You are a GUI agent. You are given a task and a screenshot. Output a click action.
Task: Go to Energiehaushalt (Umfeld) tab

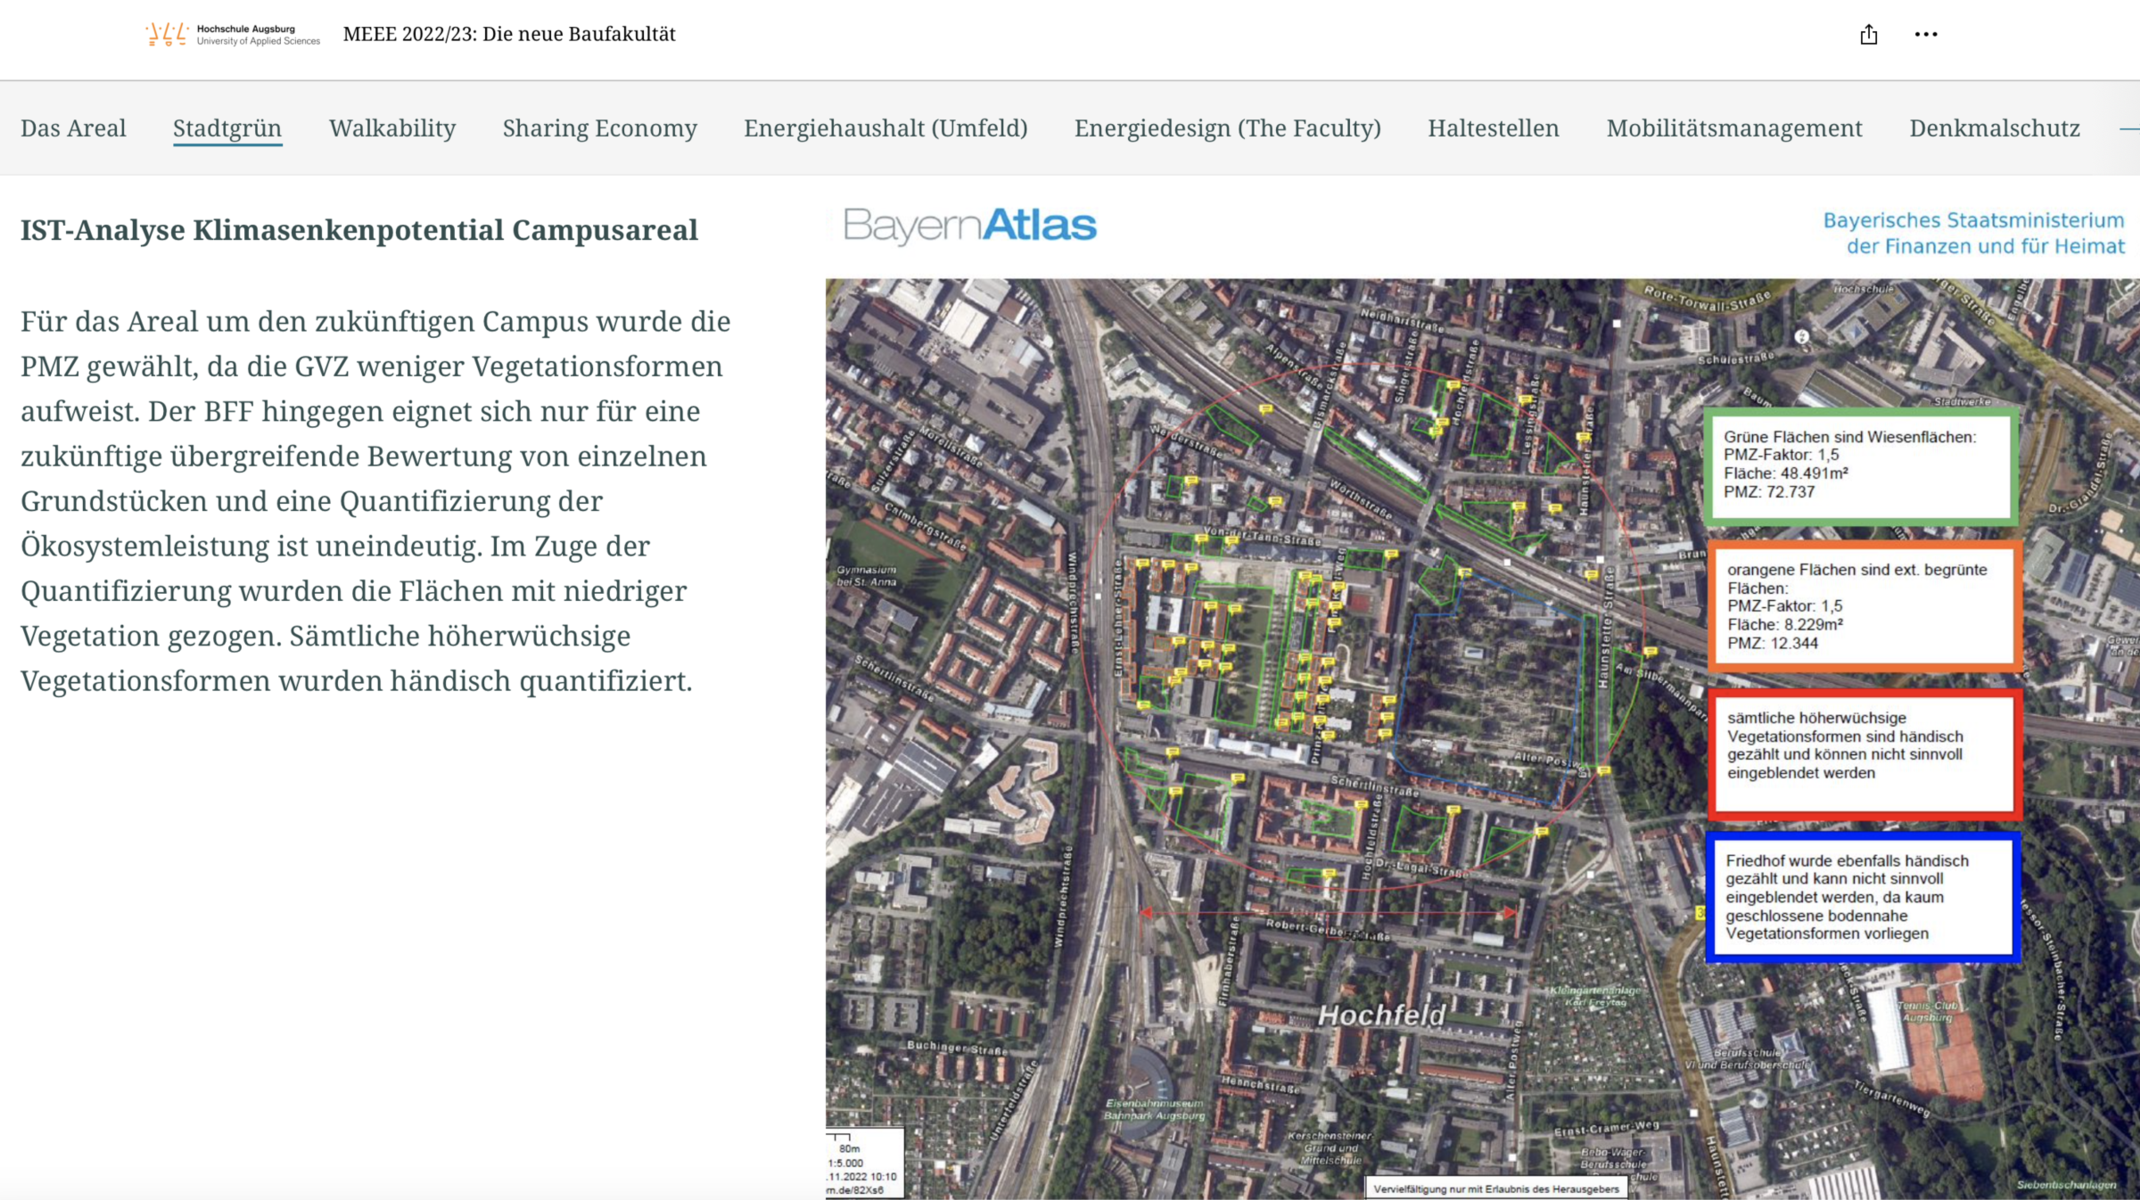pyautogui.click(x=885, y=129)
